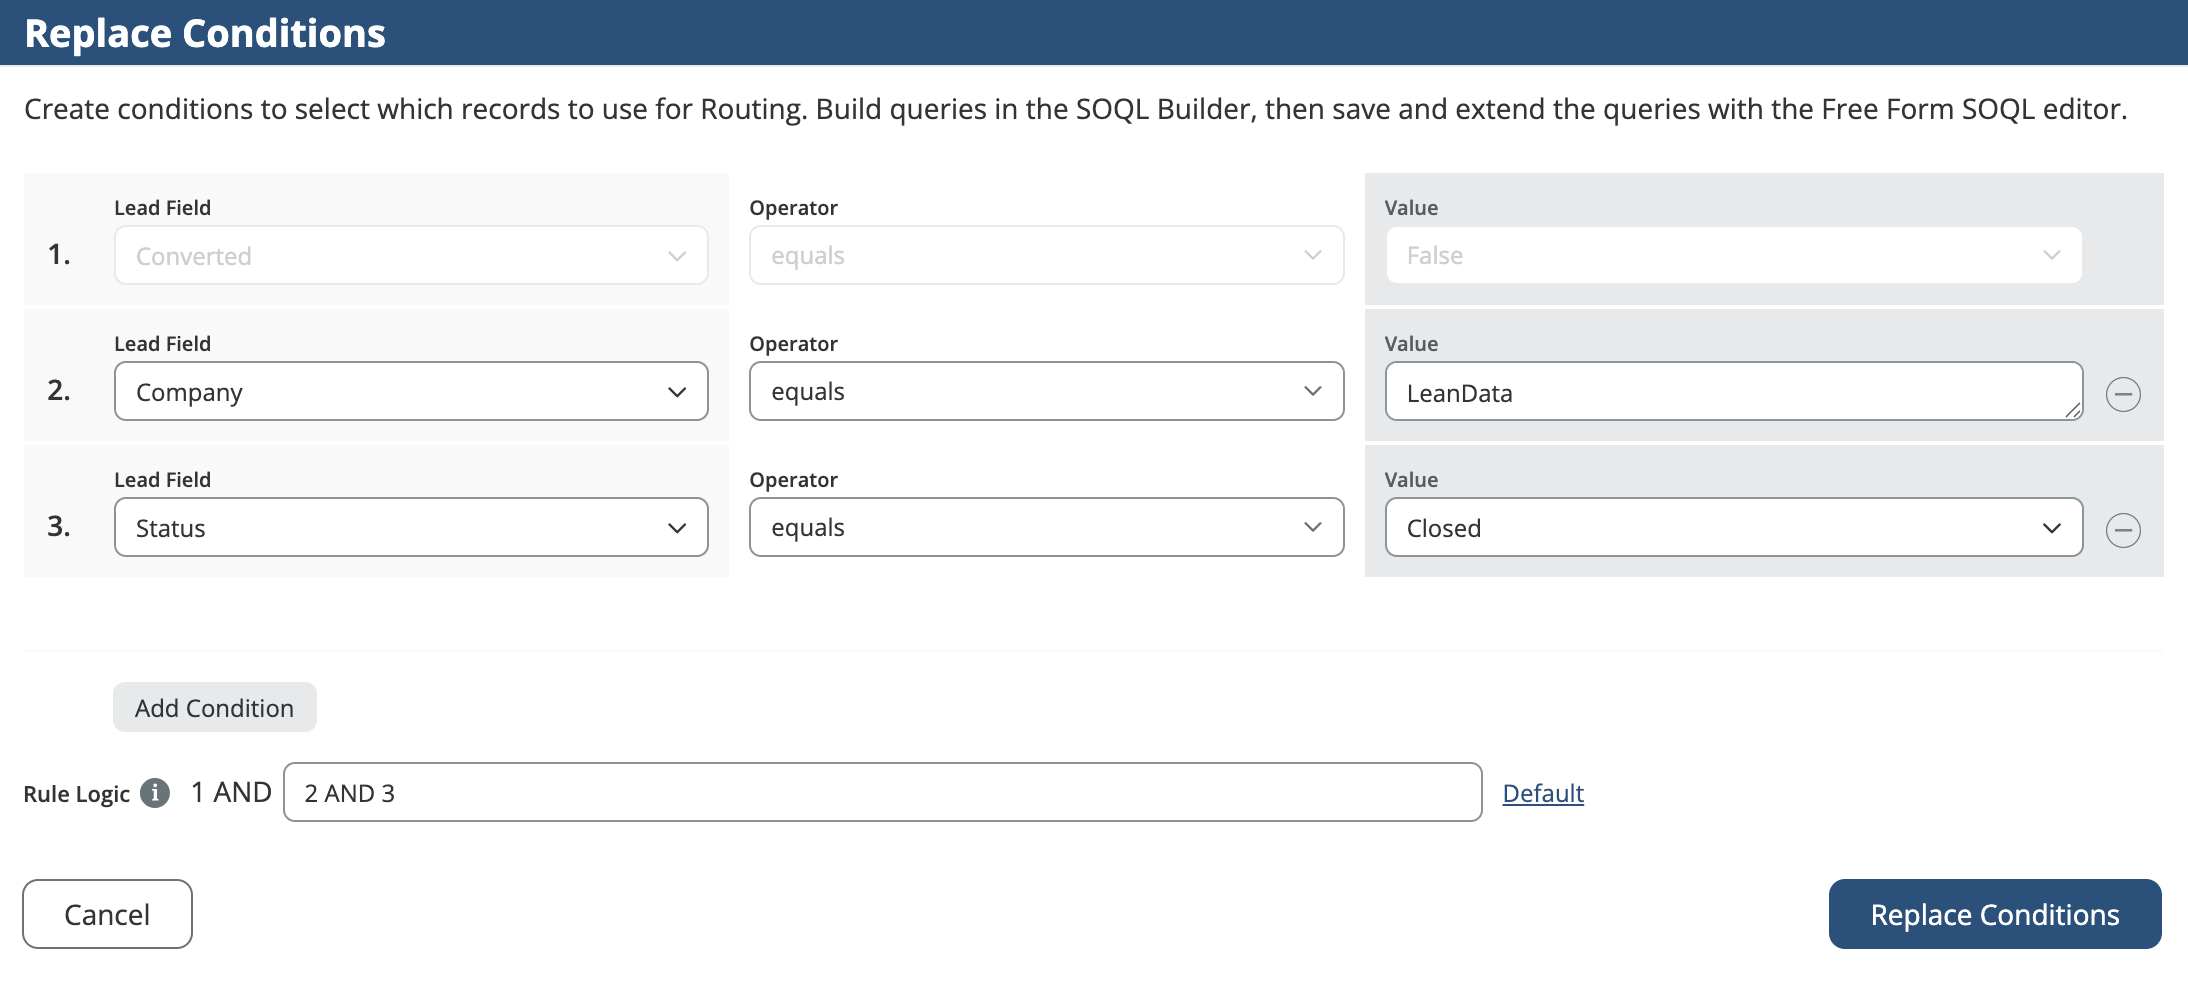Image resolution: width=2188 pixels, height=984 pixels.
Task: Show Rule Logic info tooltip icon
Action: tap(155, 793)
